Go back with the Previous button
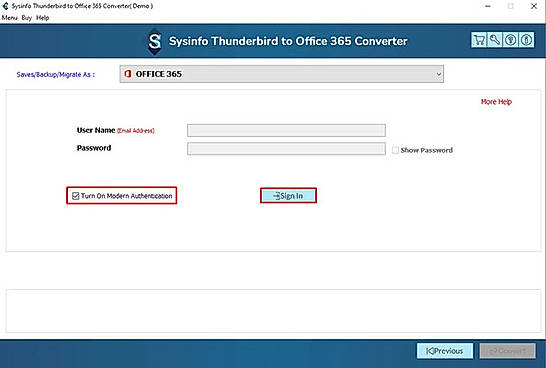The width and height of the screenshot is (546, 368). [445, 351]
